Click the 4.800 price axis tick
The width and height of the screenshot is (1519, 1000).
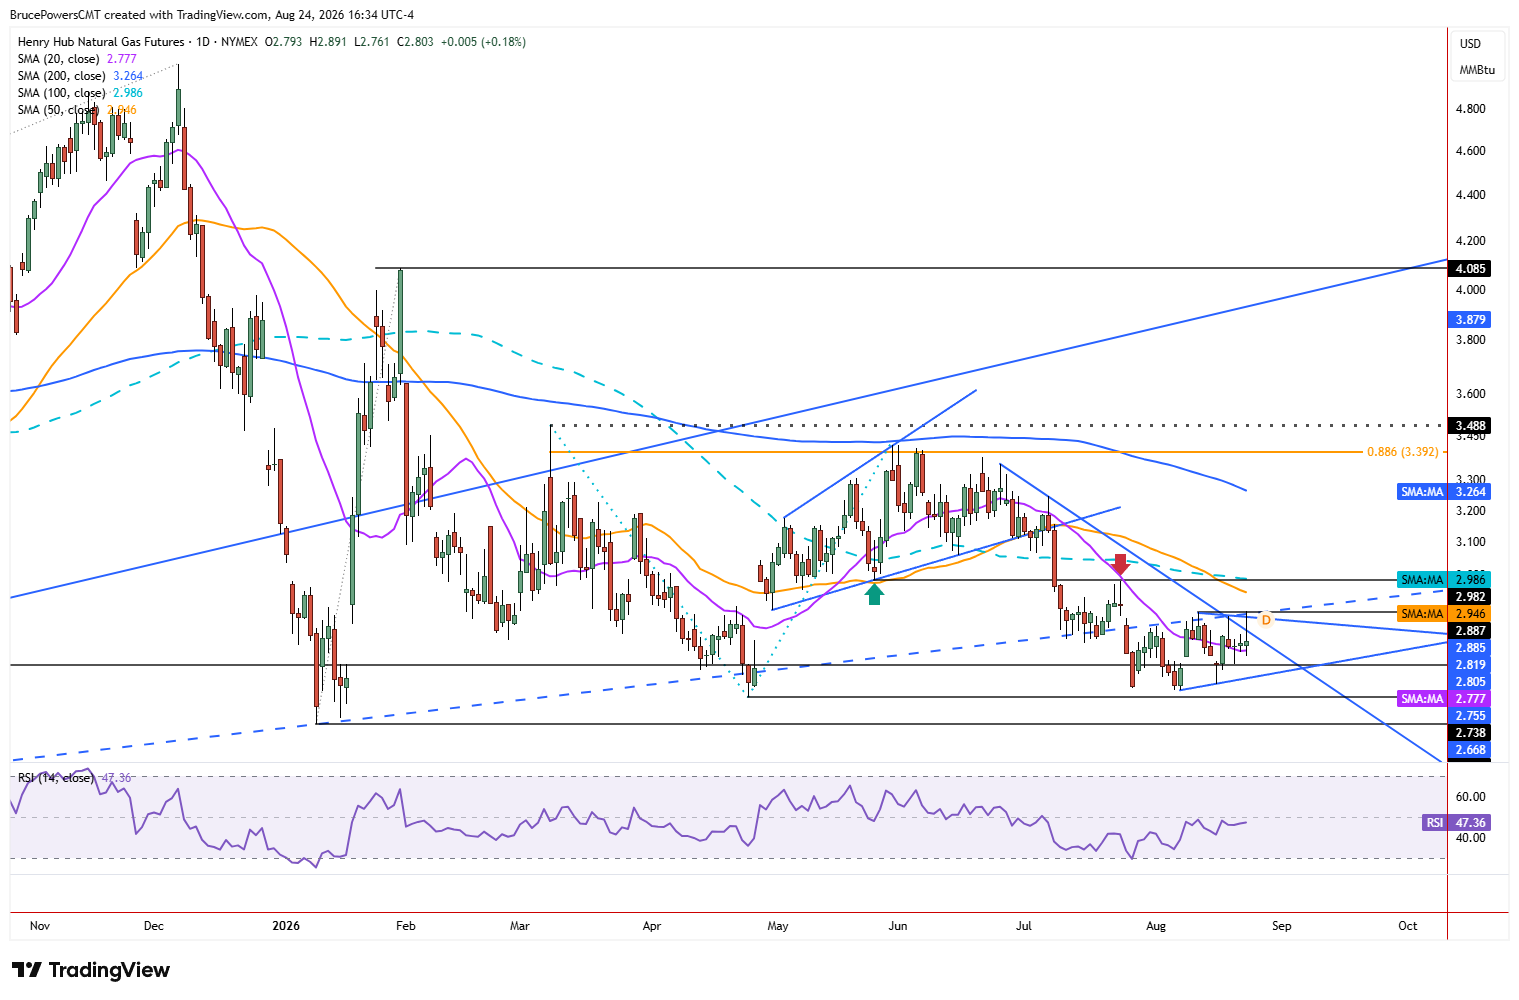(x=1471, y=109)
